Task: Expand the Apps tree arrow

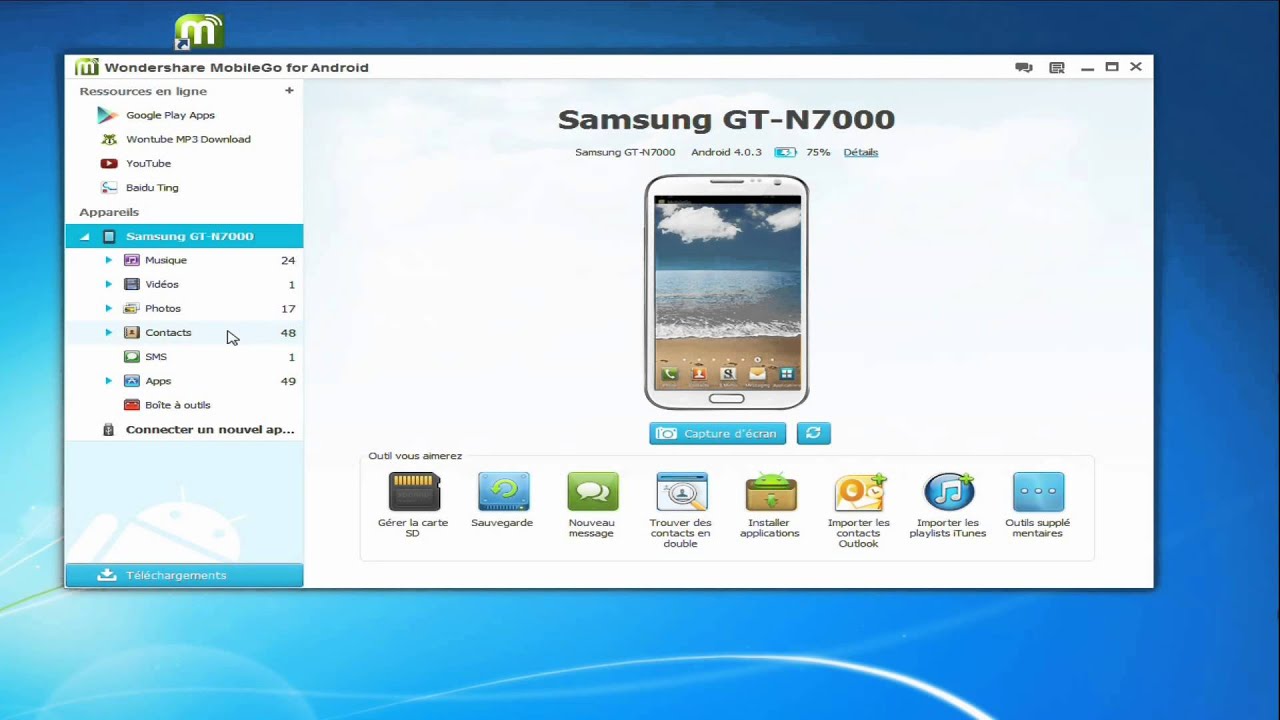Action: coord(108,381)
